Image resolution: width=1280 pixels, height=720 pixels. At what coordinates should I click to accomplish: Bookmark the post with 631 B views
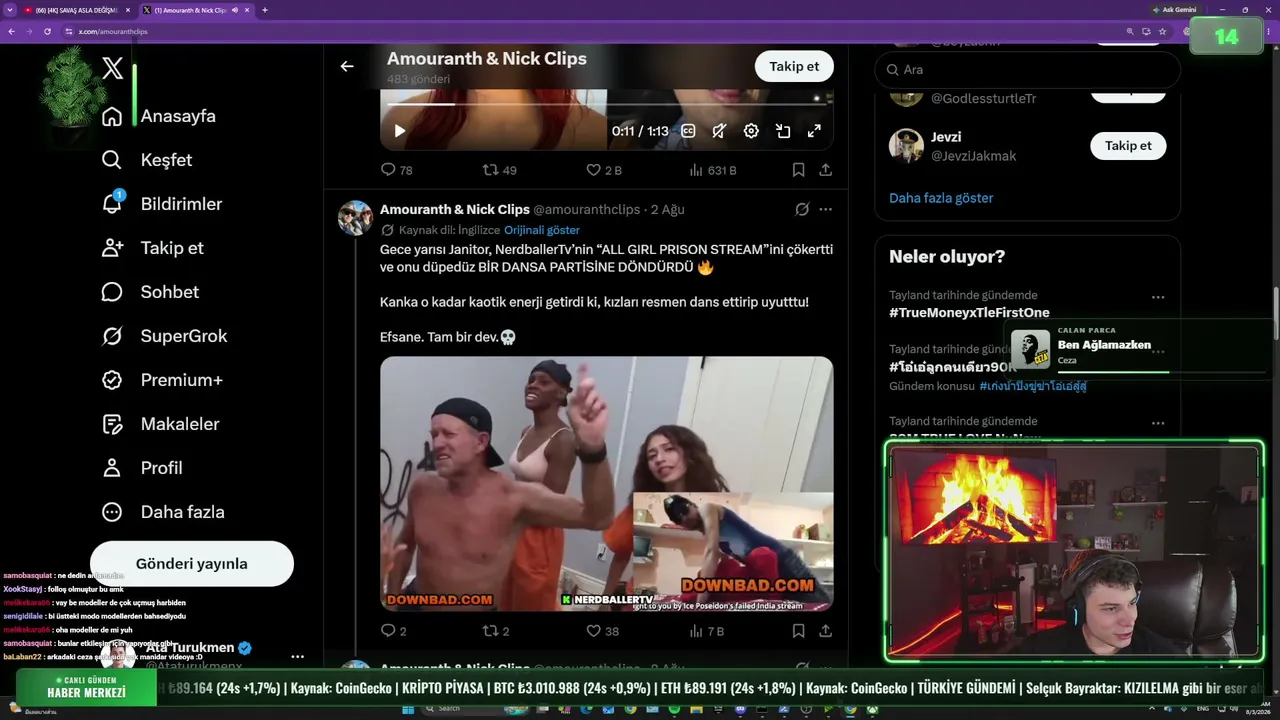[798, 170]
